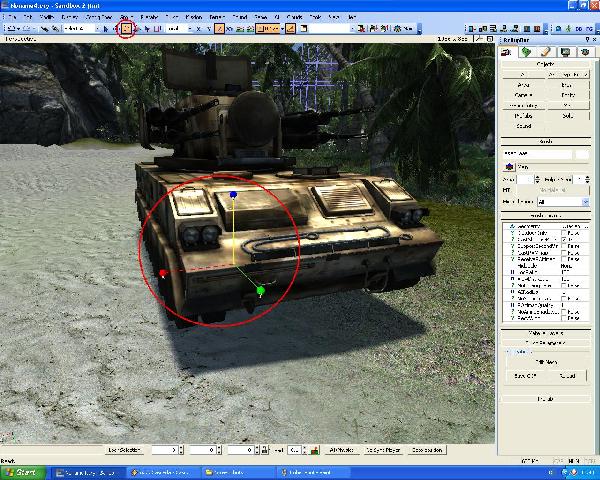This screenshot has width=600, height=480.
Task: Open the FG flow graph icon
Action: [x=589, y=29]
